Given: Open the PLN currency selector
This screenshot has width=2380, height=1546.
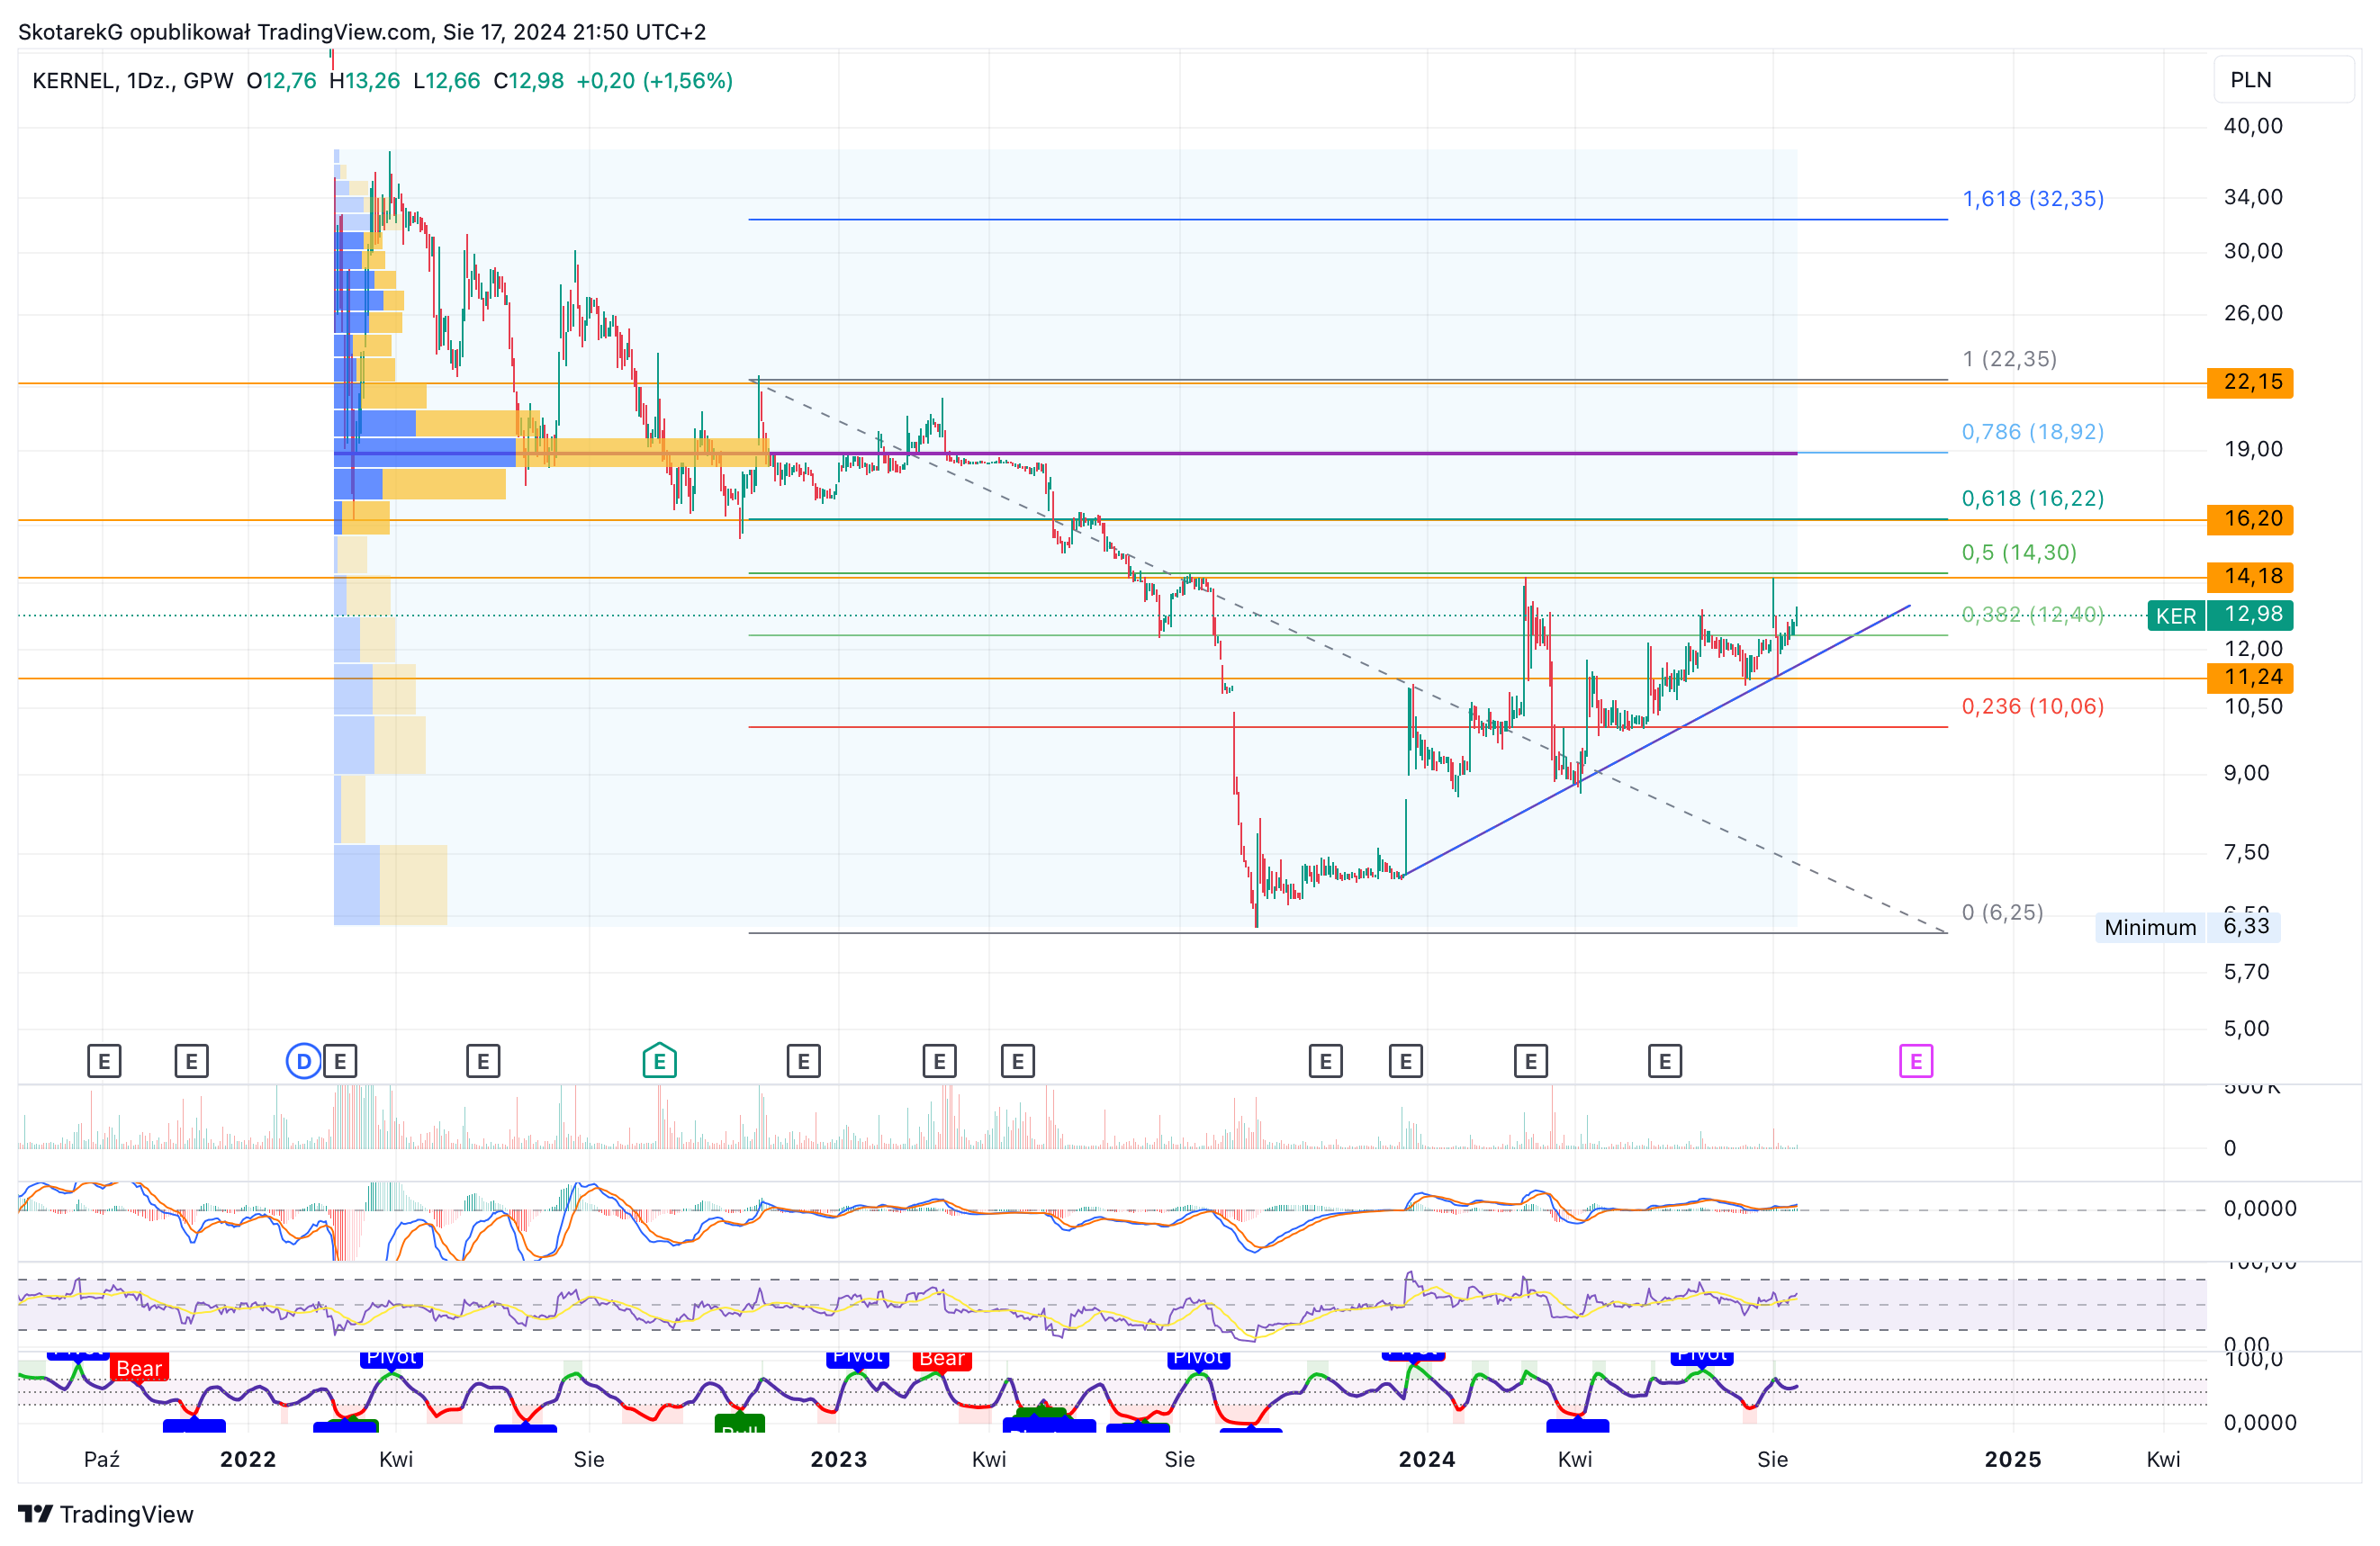Looking at the screenshot, I should [2284, 80].
